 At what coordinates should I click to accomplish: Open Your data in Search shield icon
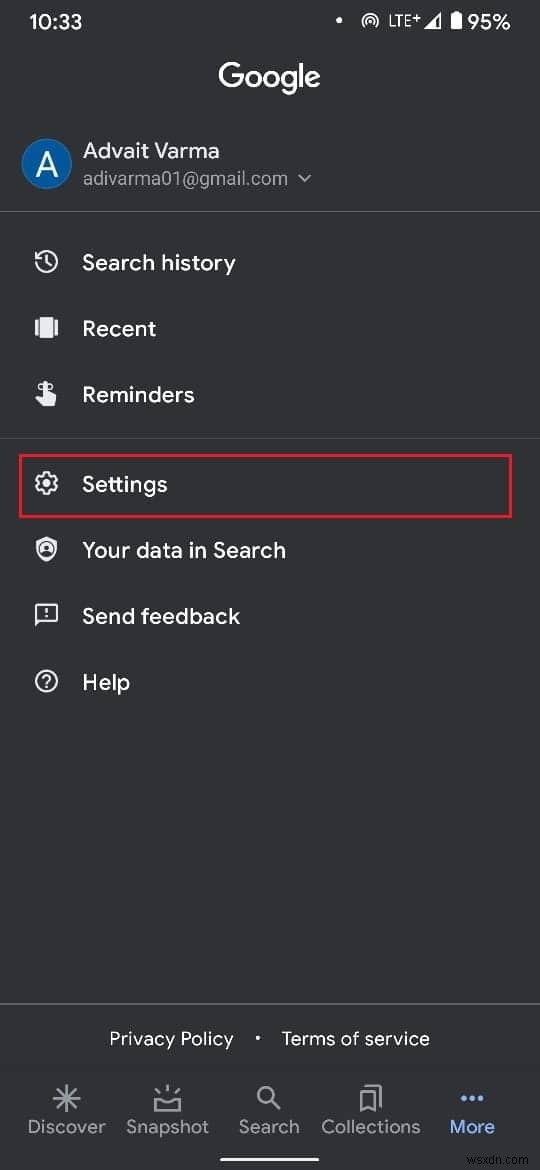click(46, 550)
